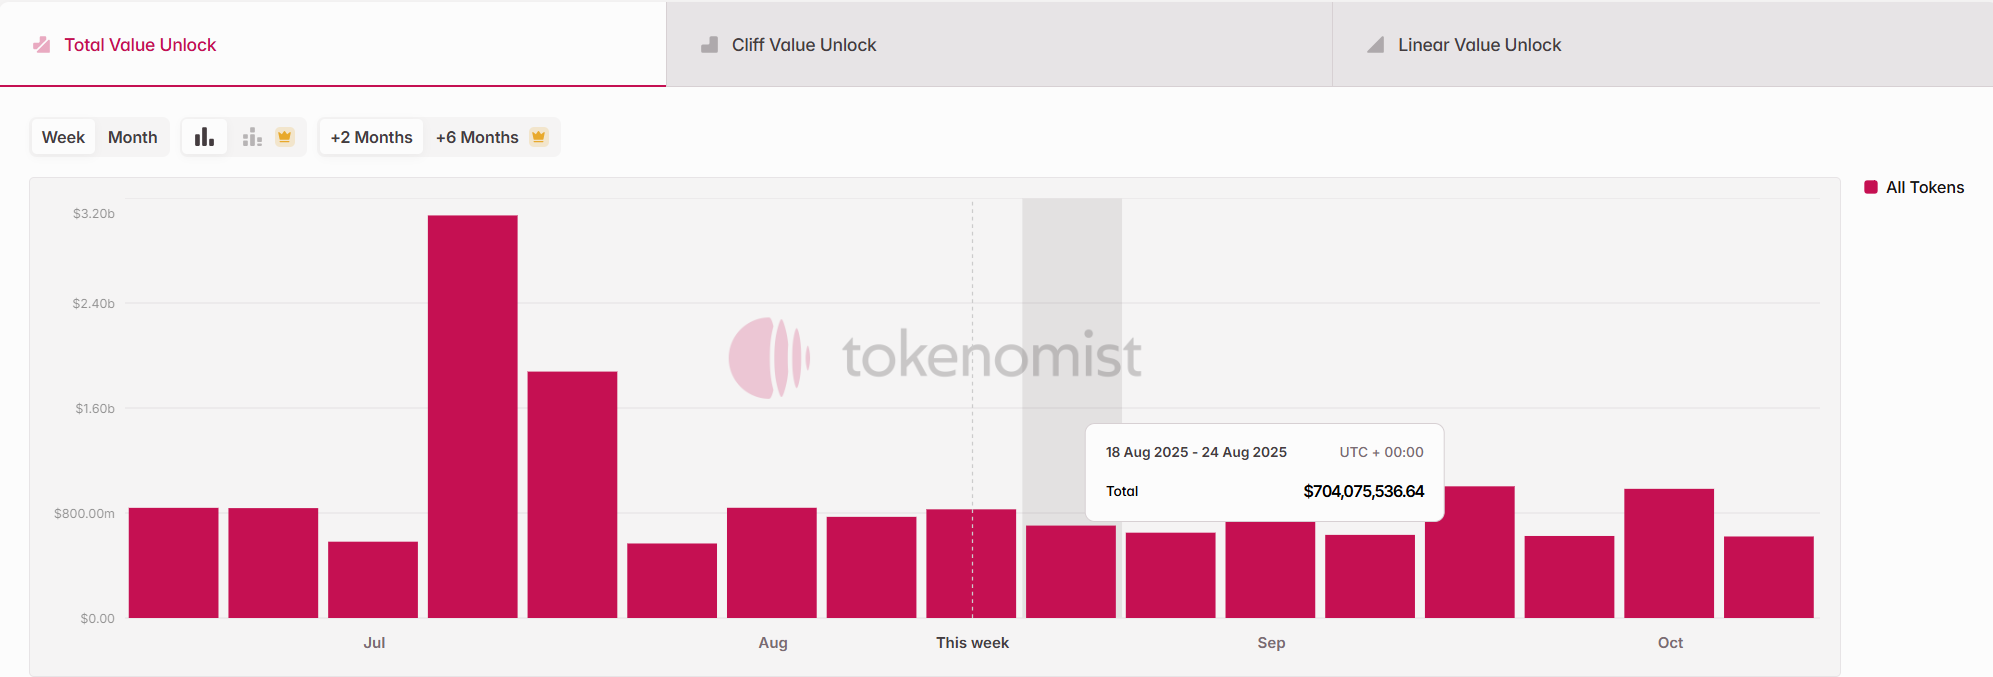1993x677 pixels.
Task: Click the Sep axis label
Action: tap(1271, 643)
